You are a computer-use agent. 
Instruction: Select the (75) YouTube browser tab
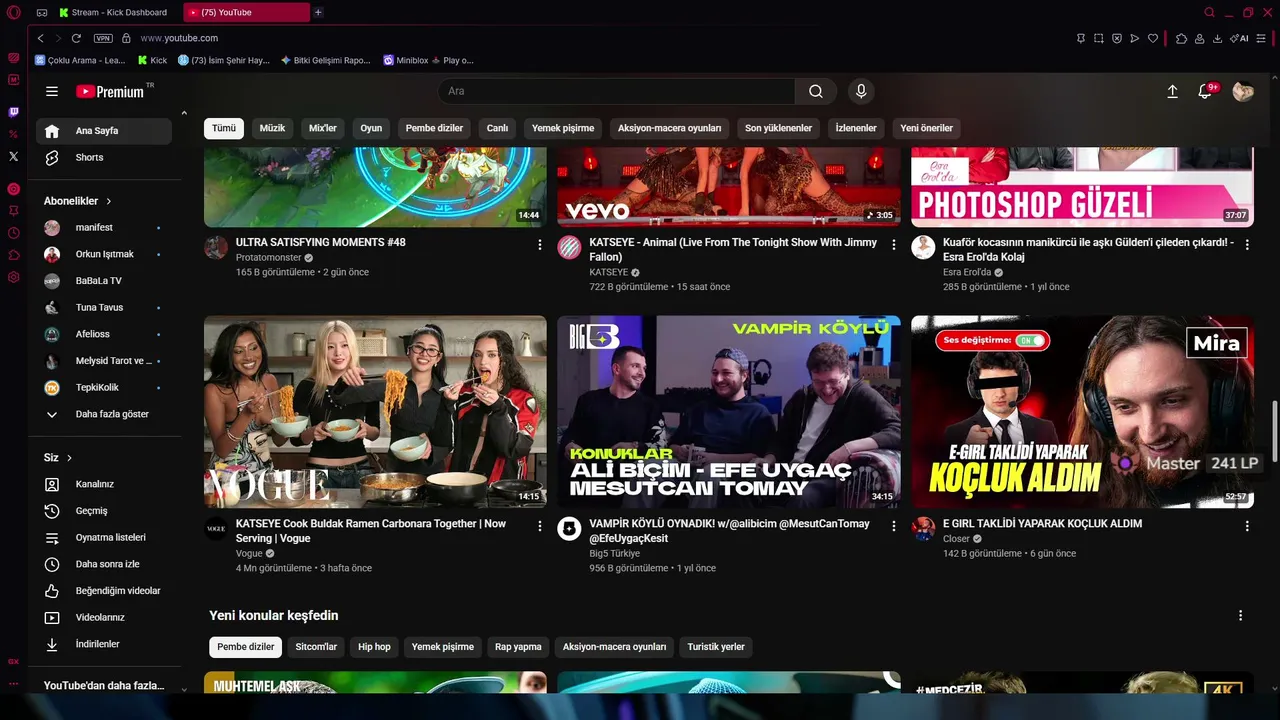246,13
